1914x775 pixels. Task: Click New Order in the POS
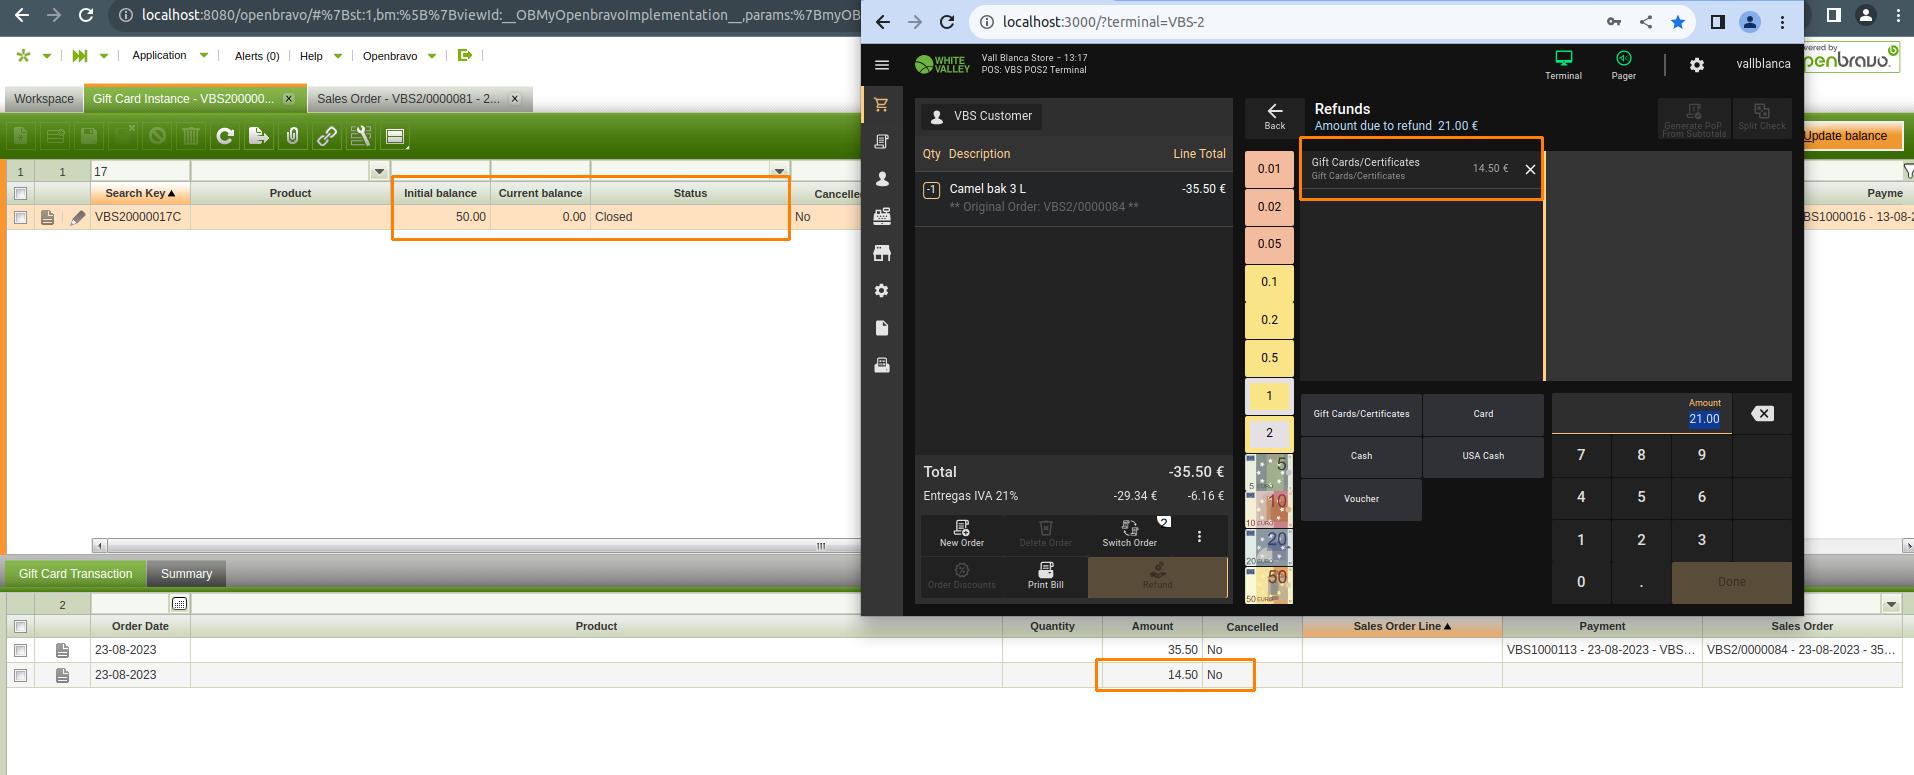[x=962, y=534]
